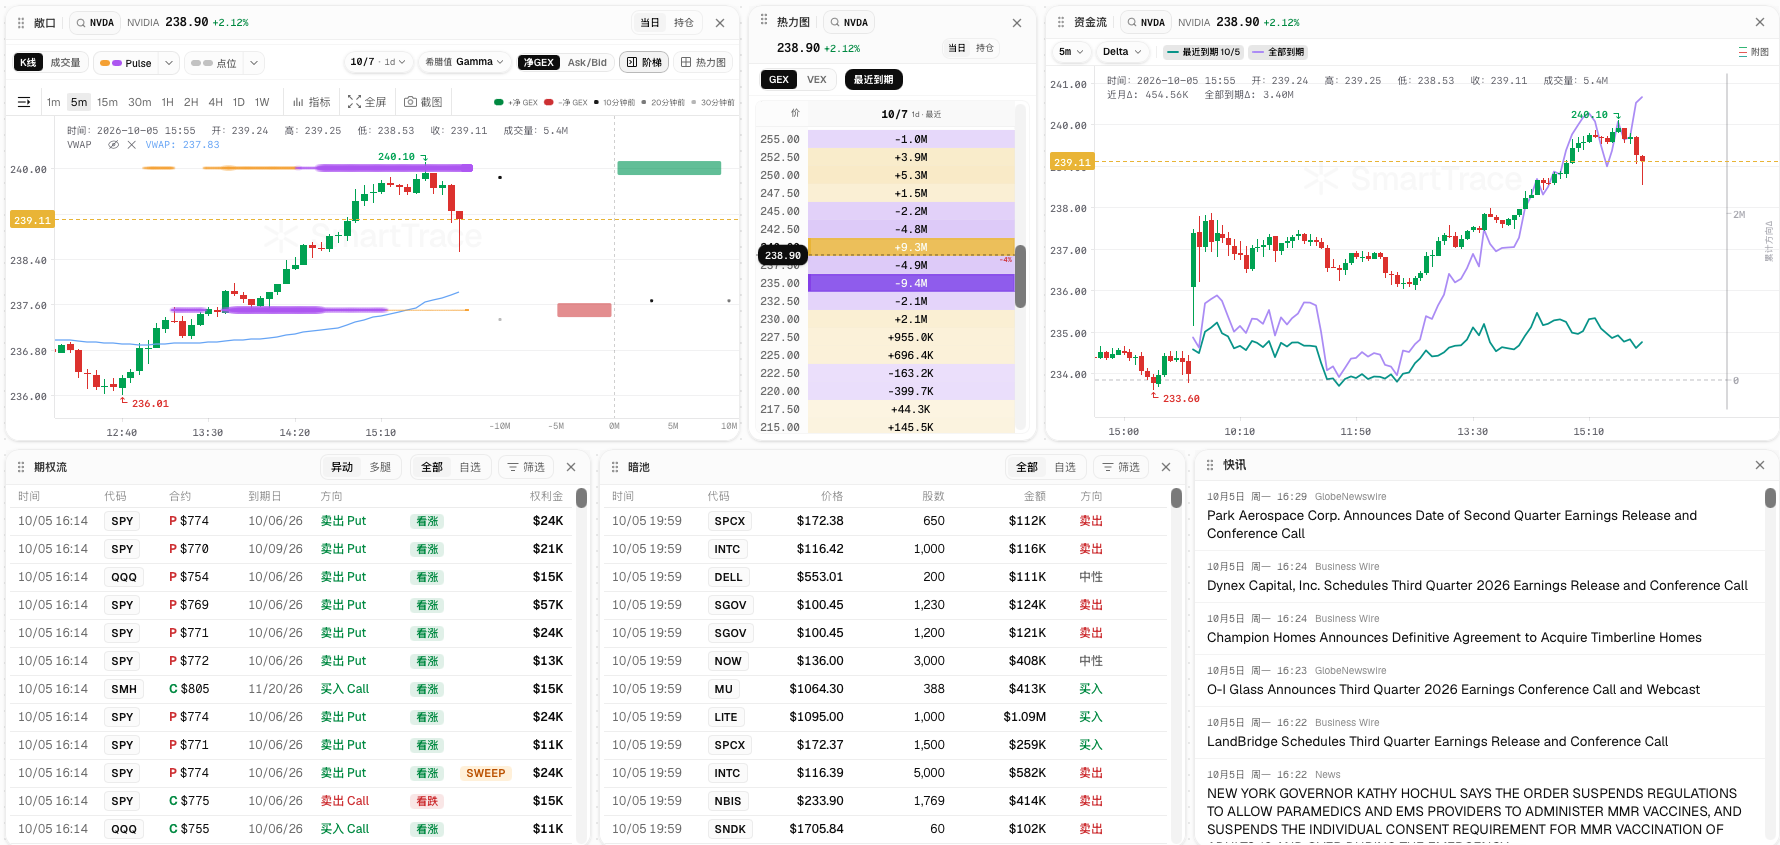This screenshot has width=1780, height=845.
Task: Open the 10/7 1d expiry dropdown
Action: point(378,62)
